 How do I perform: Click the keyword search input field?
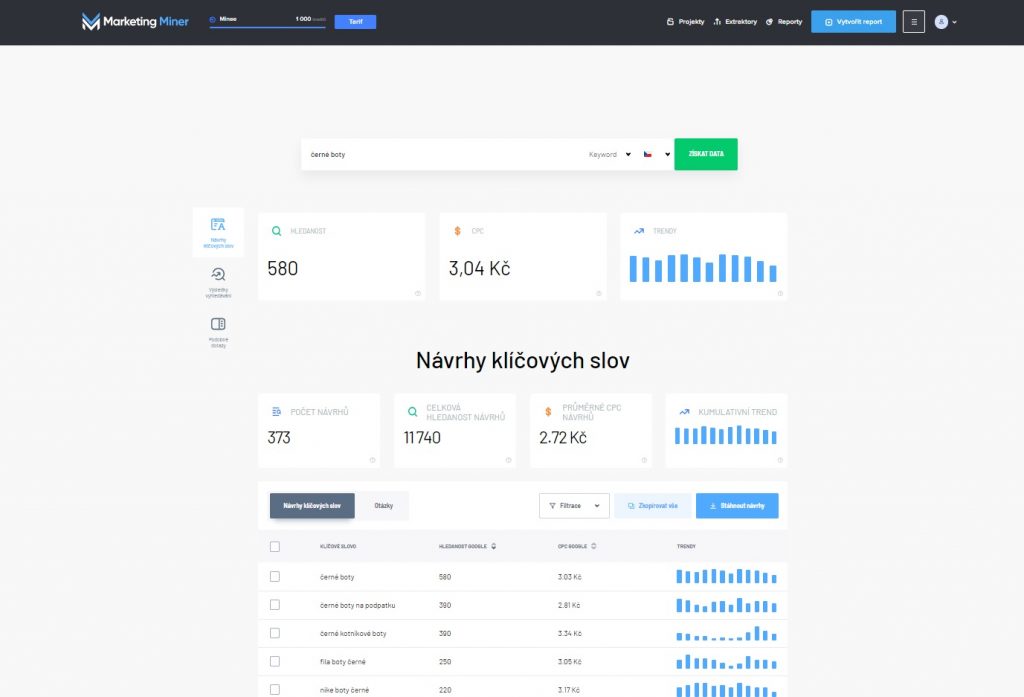[440, 154]
